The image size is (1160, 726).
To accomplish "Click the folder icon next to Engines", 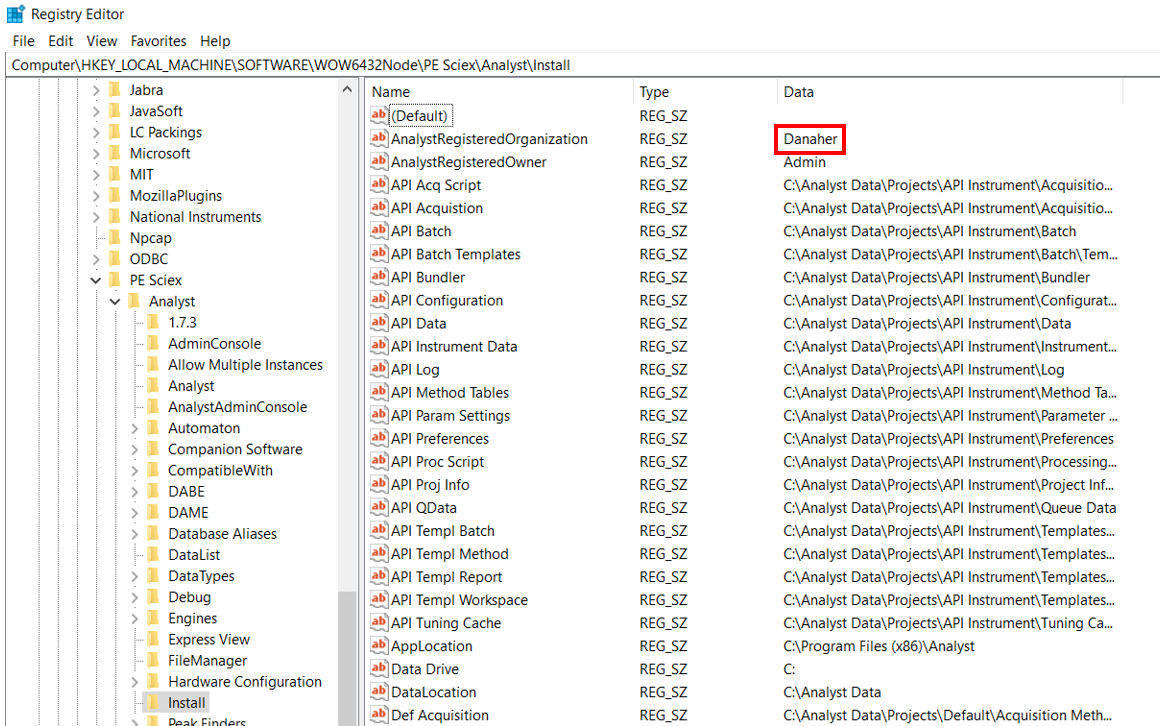I will 153,618.
